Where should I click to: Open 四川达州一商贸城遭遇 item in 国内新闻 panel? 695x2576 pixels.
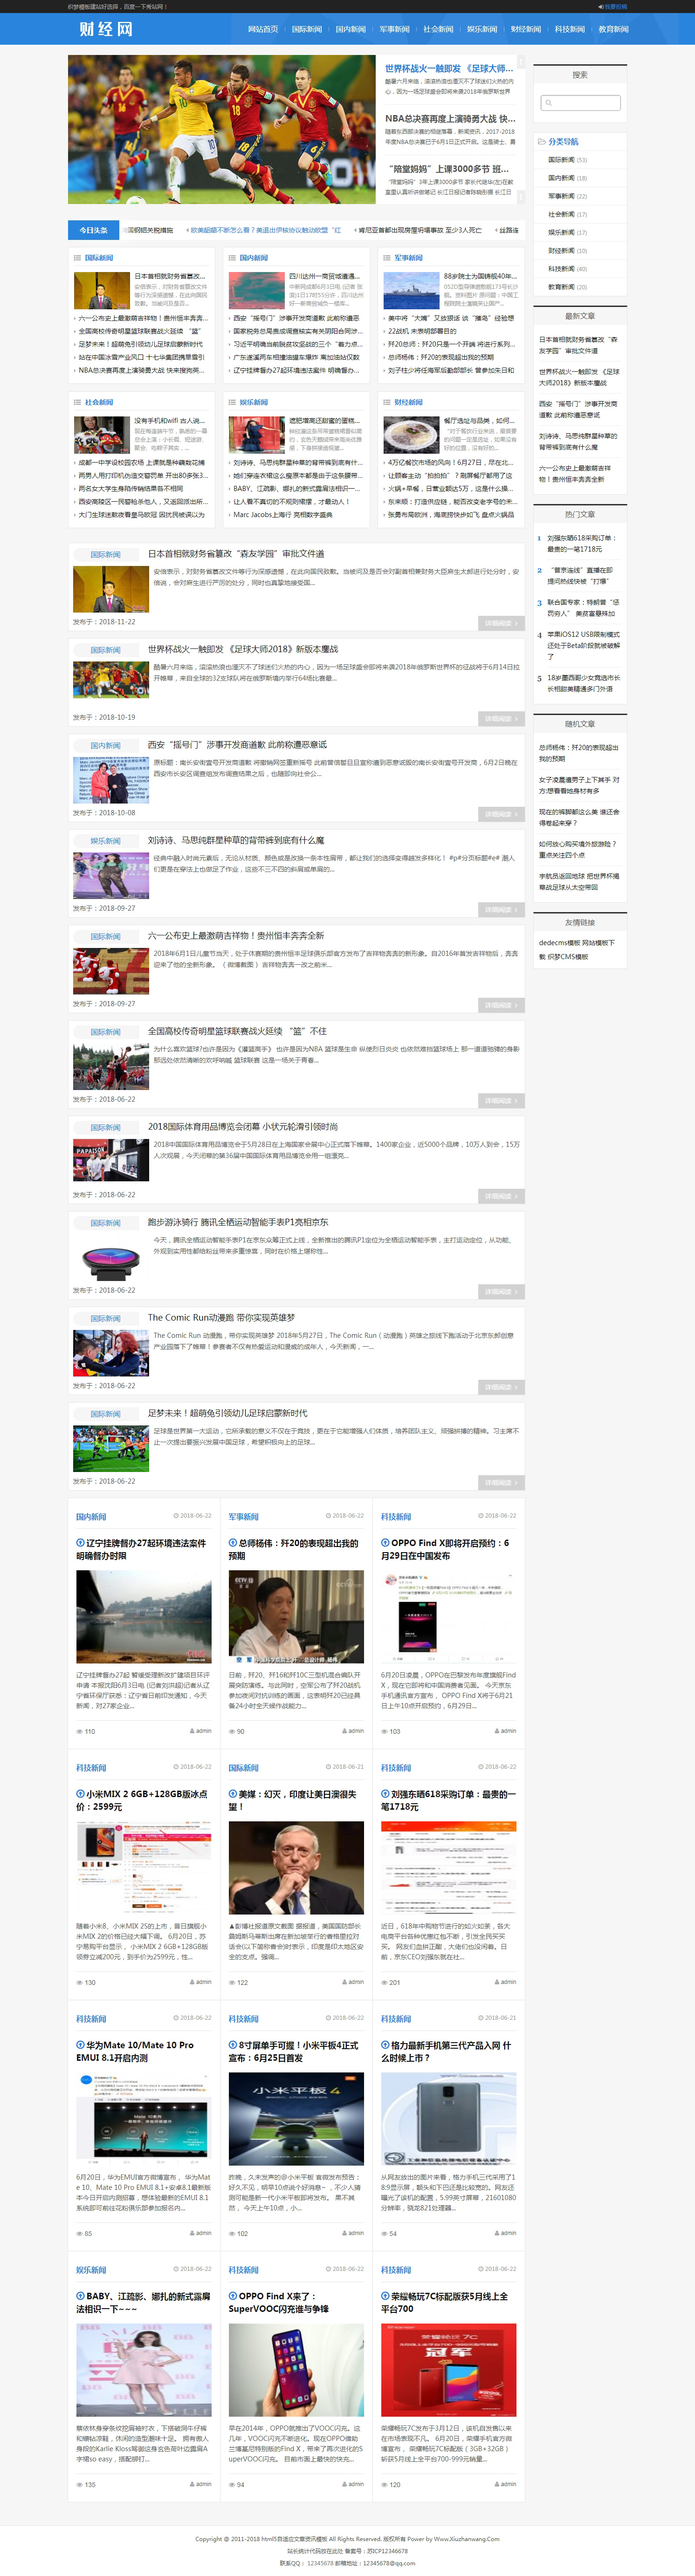coord(325,276)
